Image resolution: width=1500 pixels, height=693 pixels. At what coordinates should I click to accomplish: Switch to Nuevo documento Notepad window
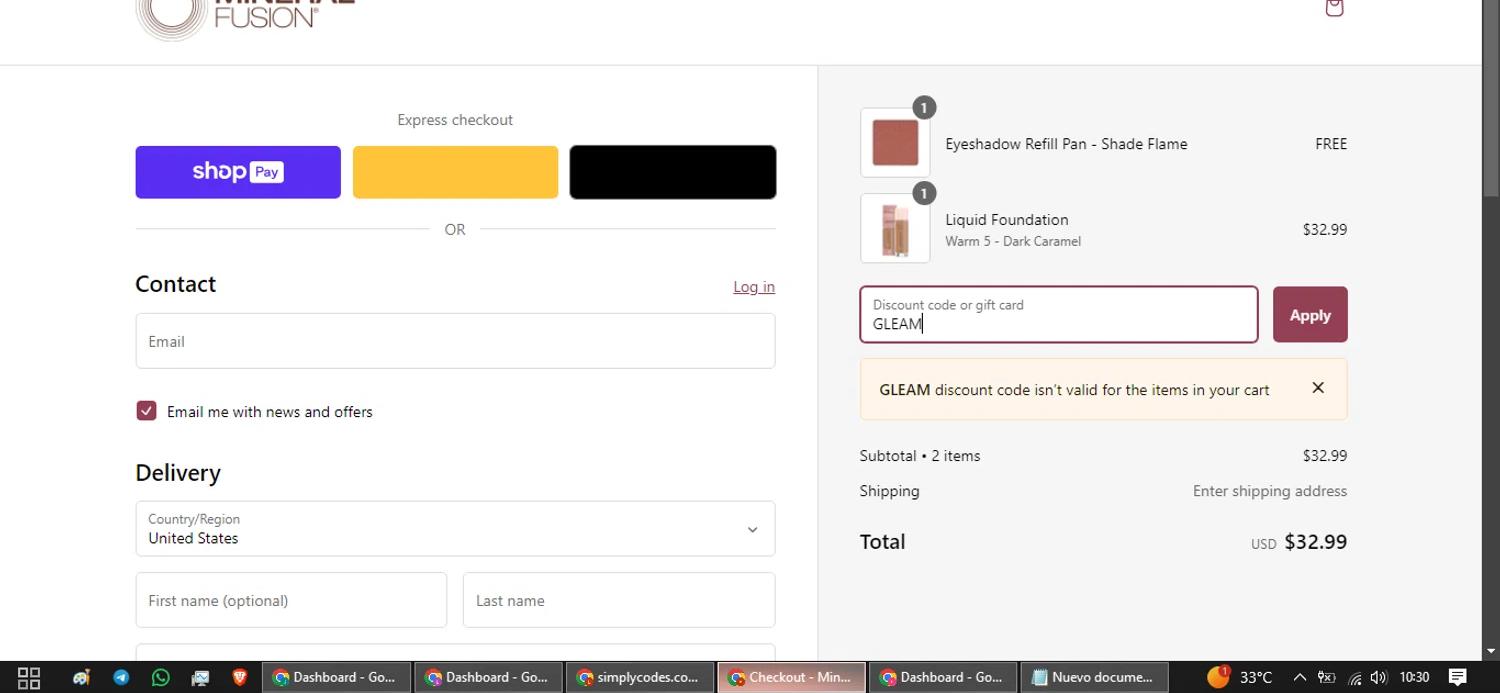1094,677
